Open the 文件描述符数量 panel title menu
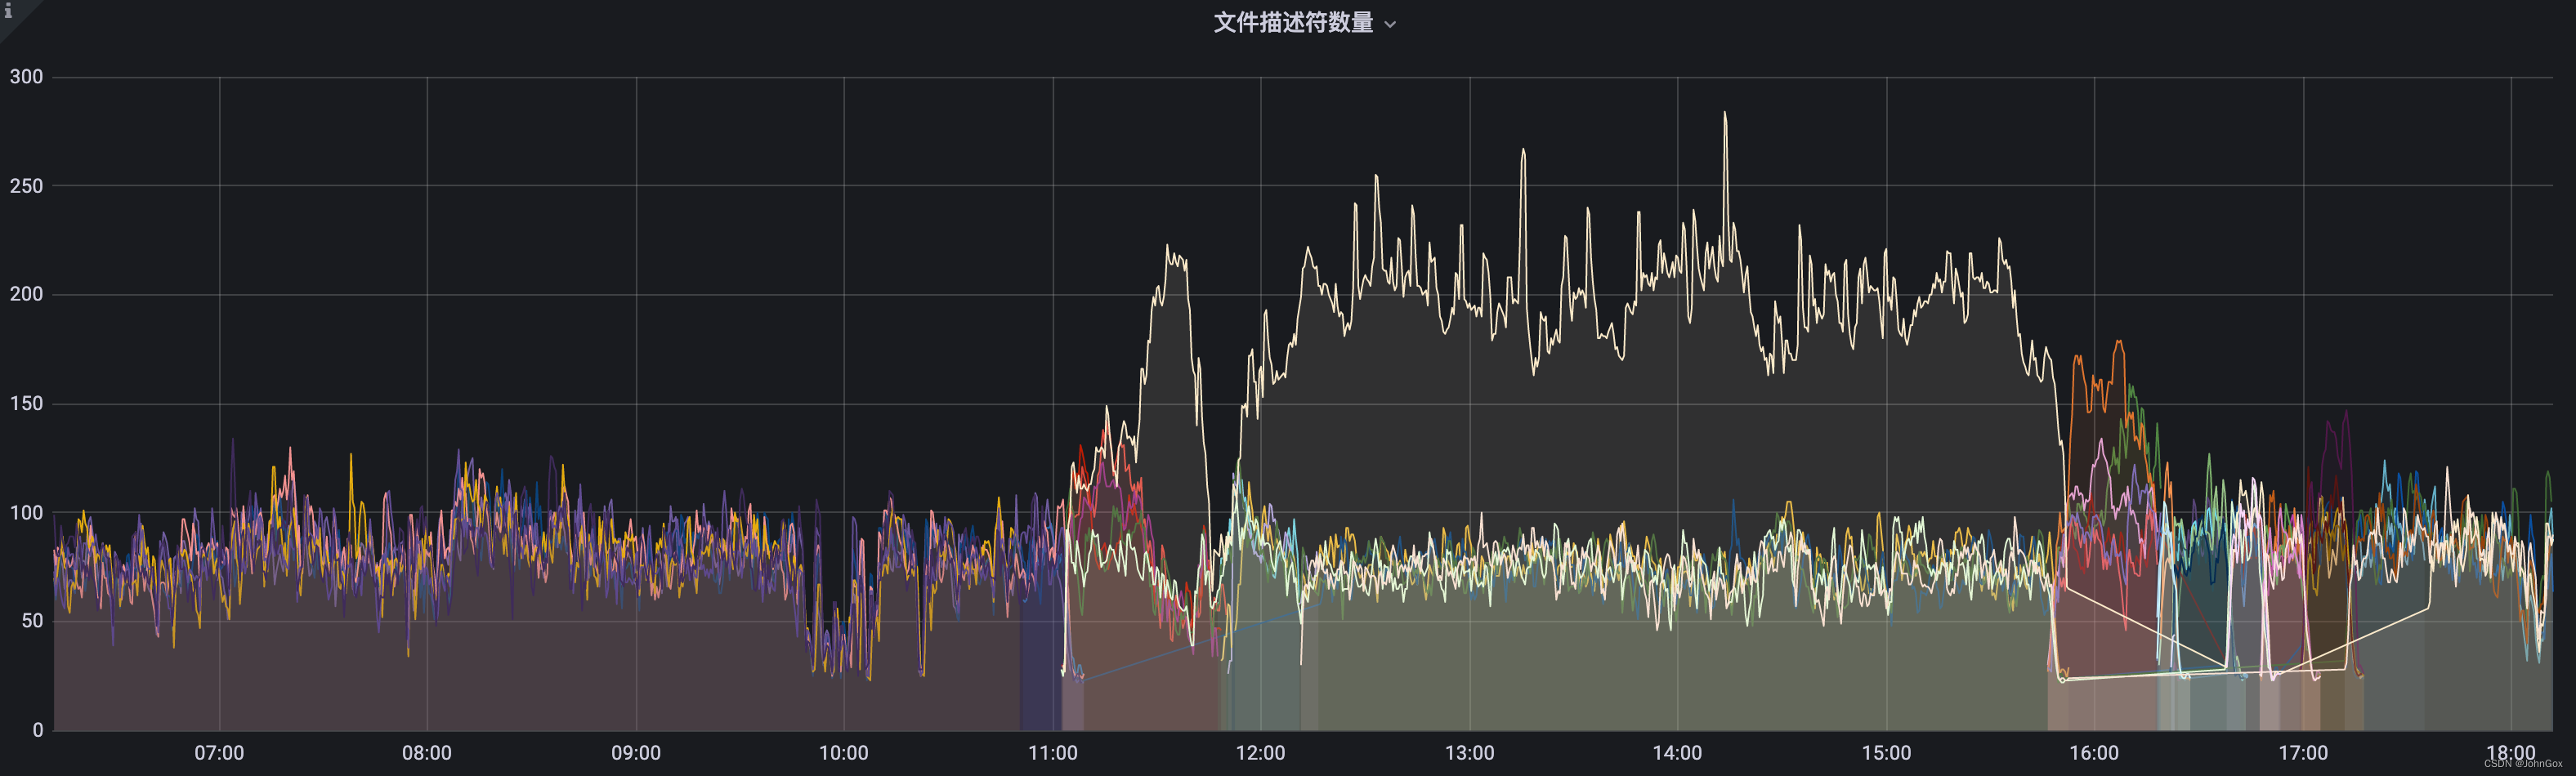 tap(1293, 23)
